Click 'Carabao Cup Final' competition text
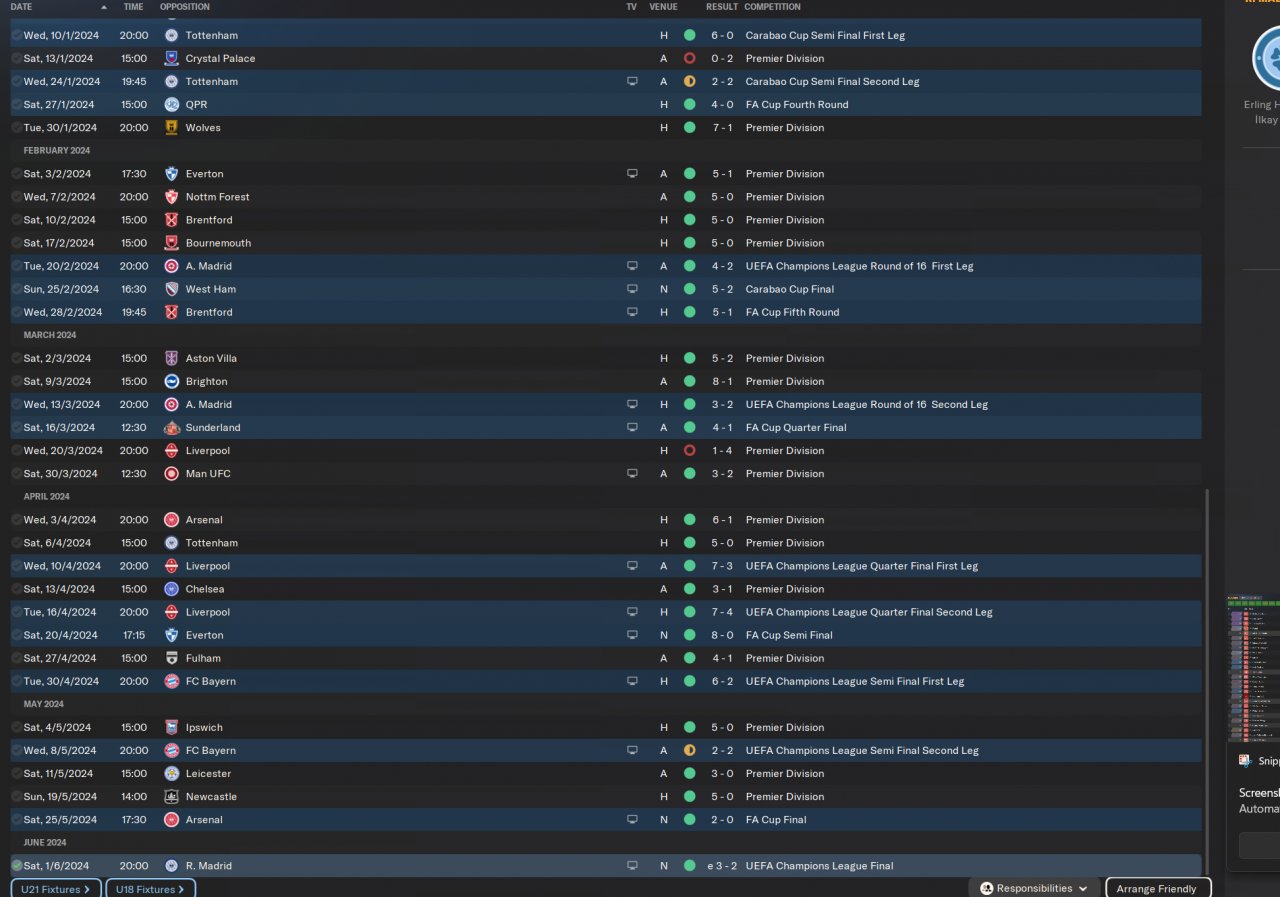The image size is (1280, 897). click(790, 289)
